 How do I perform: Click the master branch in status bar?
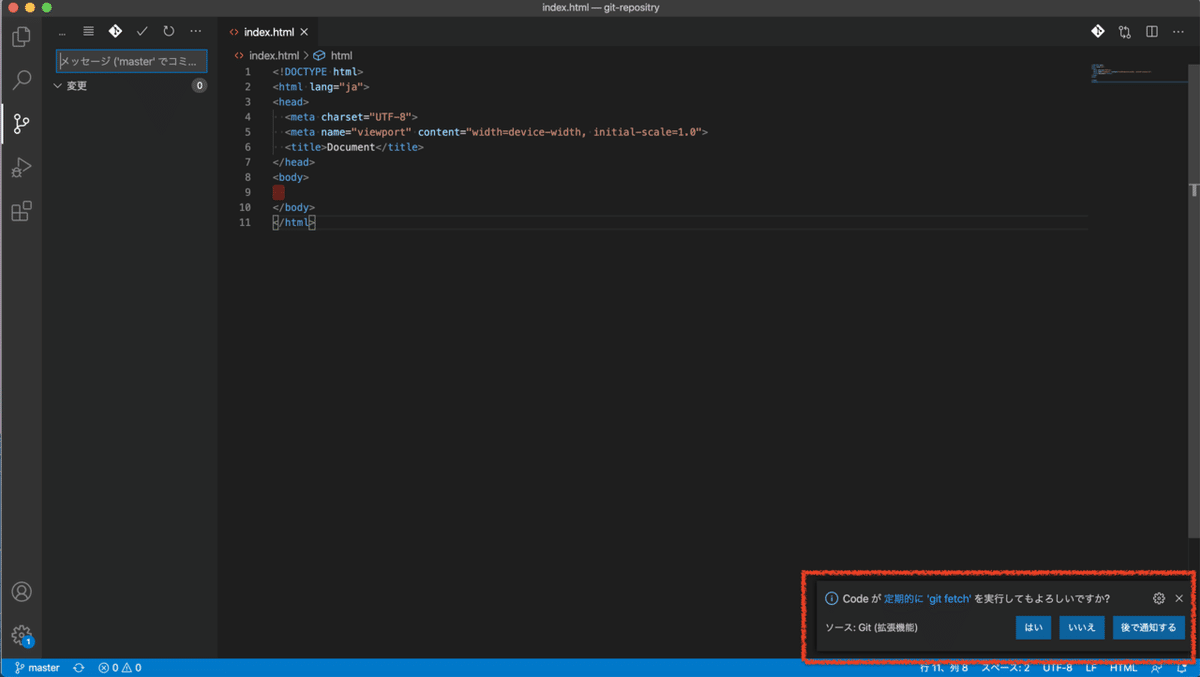point(37,667)
